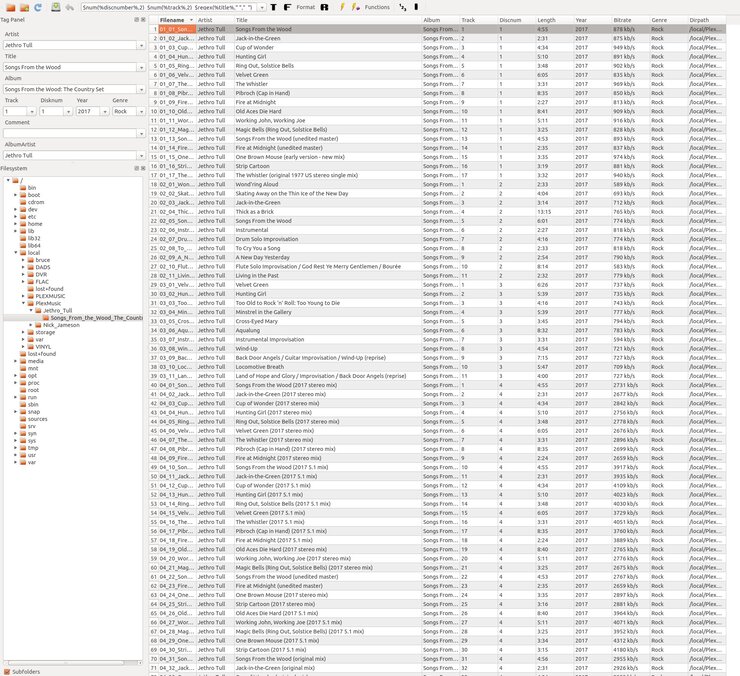Run the Tag to File (T) action
Viewport: 740px width, 676px height.
(274, 7)
